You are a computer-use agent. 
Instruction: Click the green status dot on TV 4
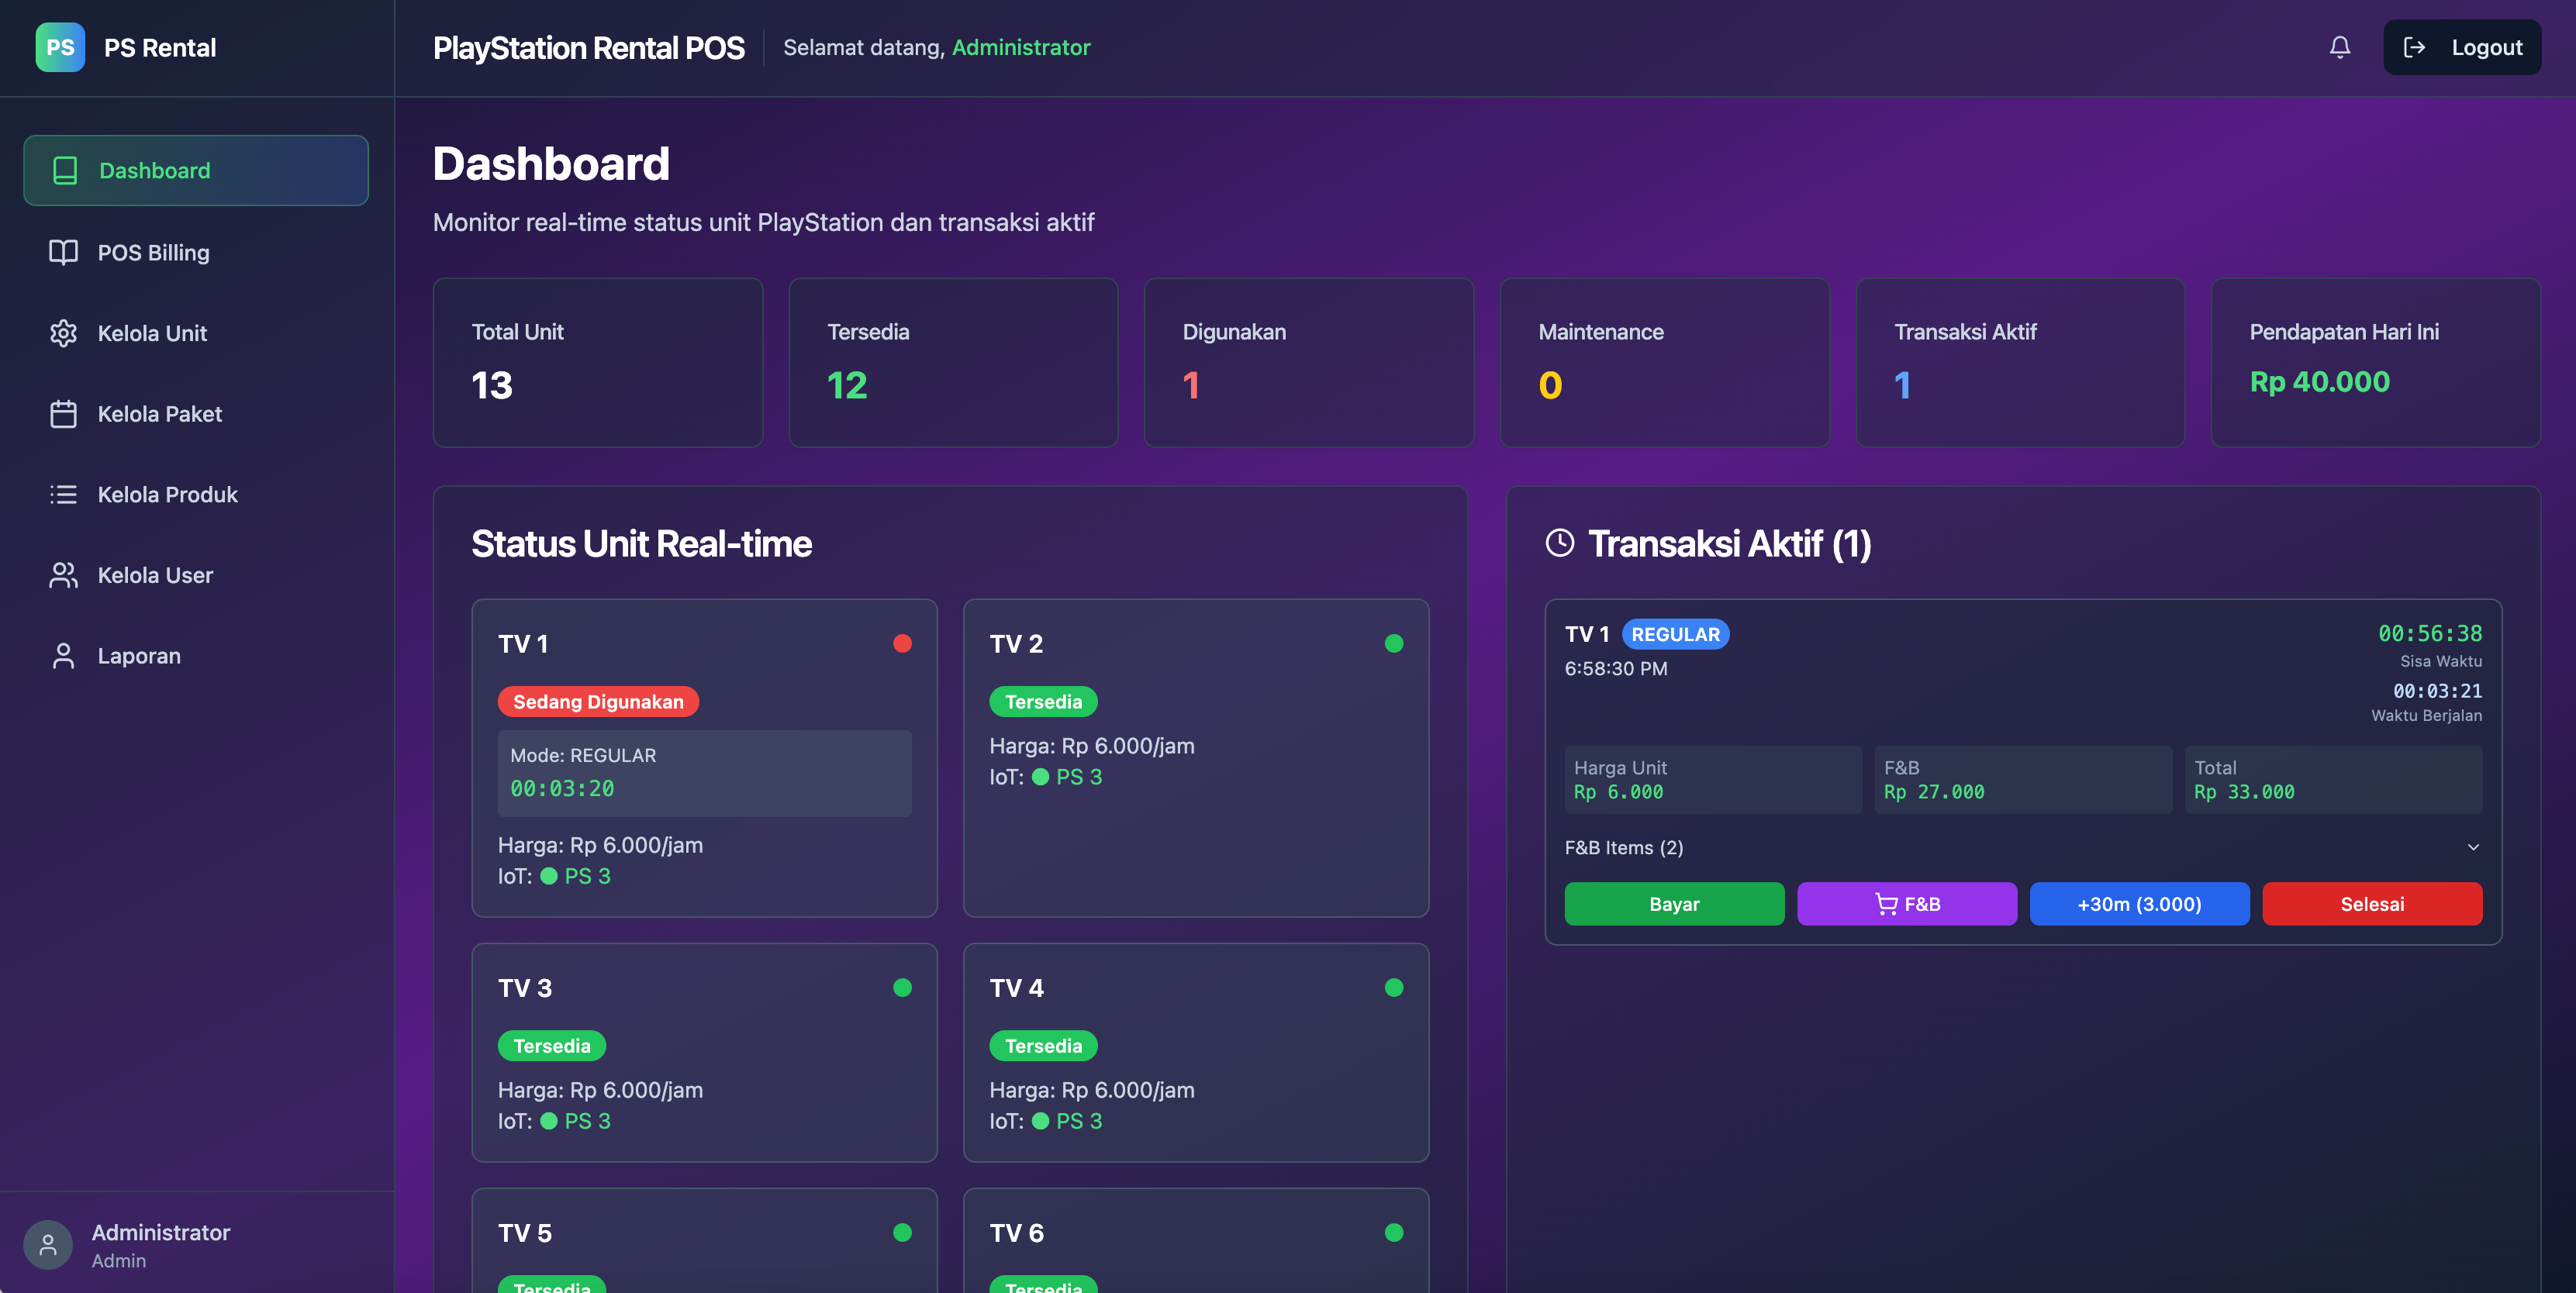click(x=1394, y=987)
